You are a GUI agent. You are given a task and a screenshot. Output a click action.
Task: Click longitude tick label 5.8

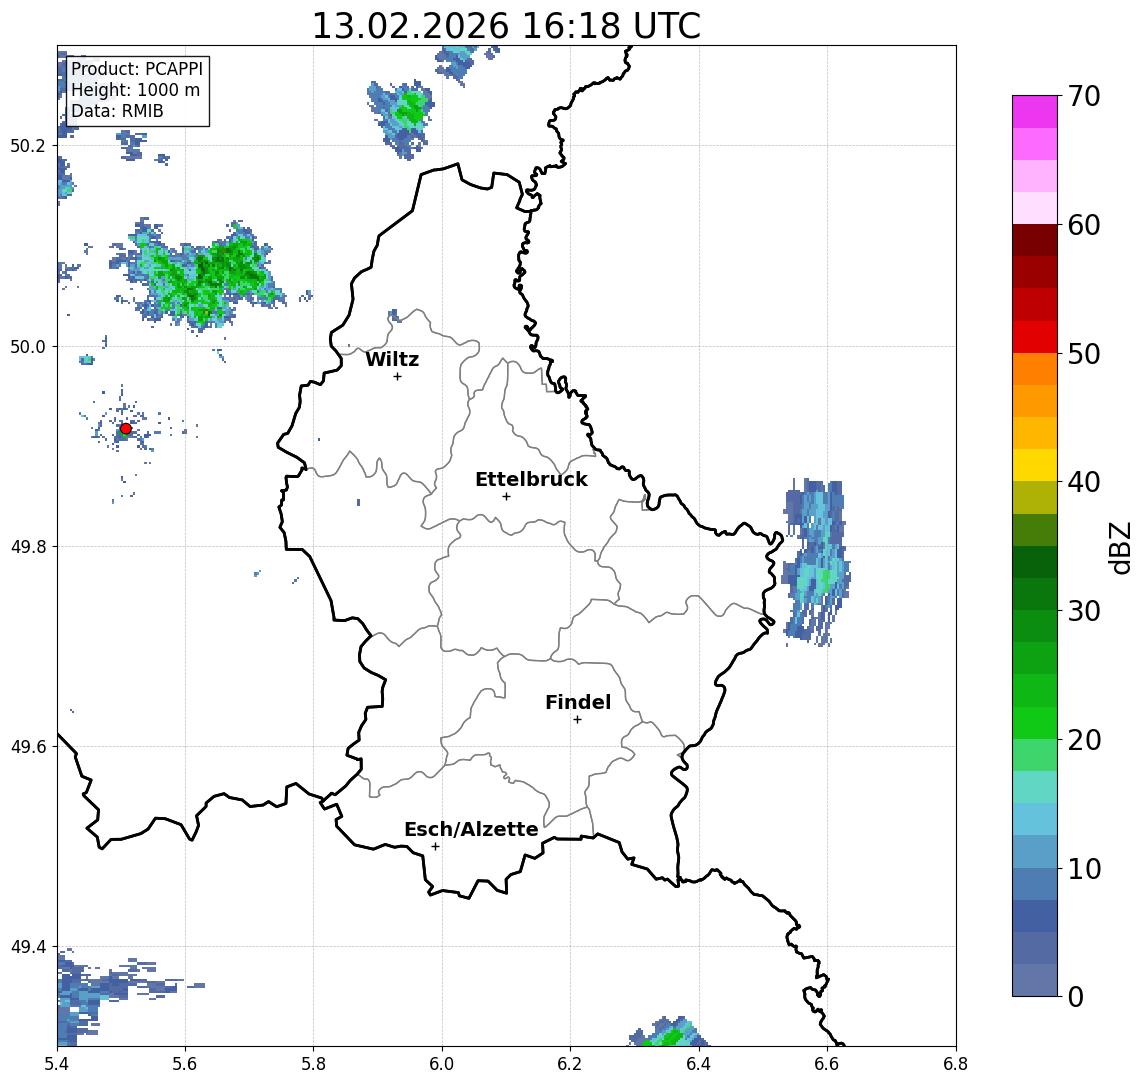click(313, 1064)
